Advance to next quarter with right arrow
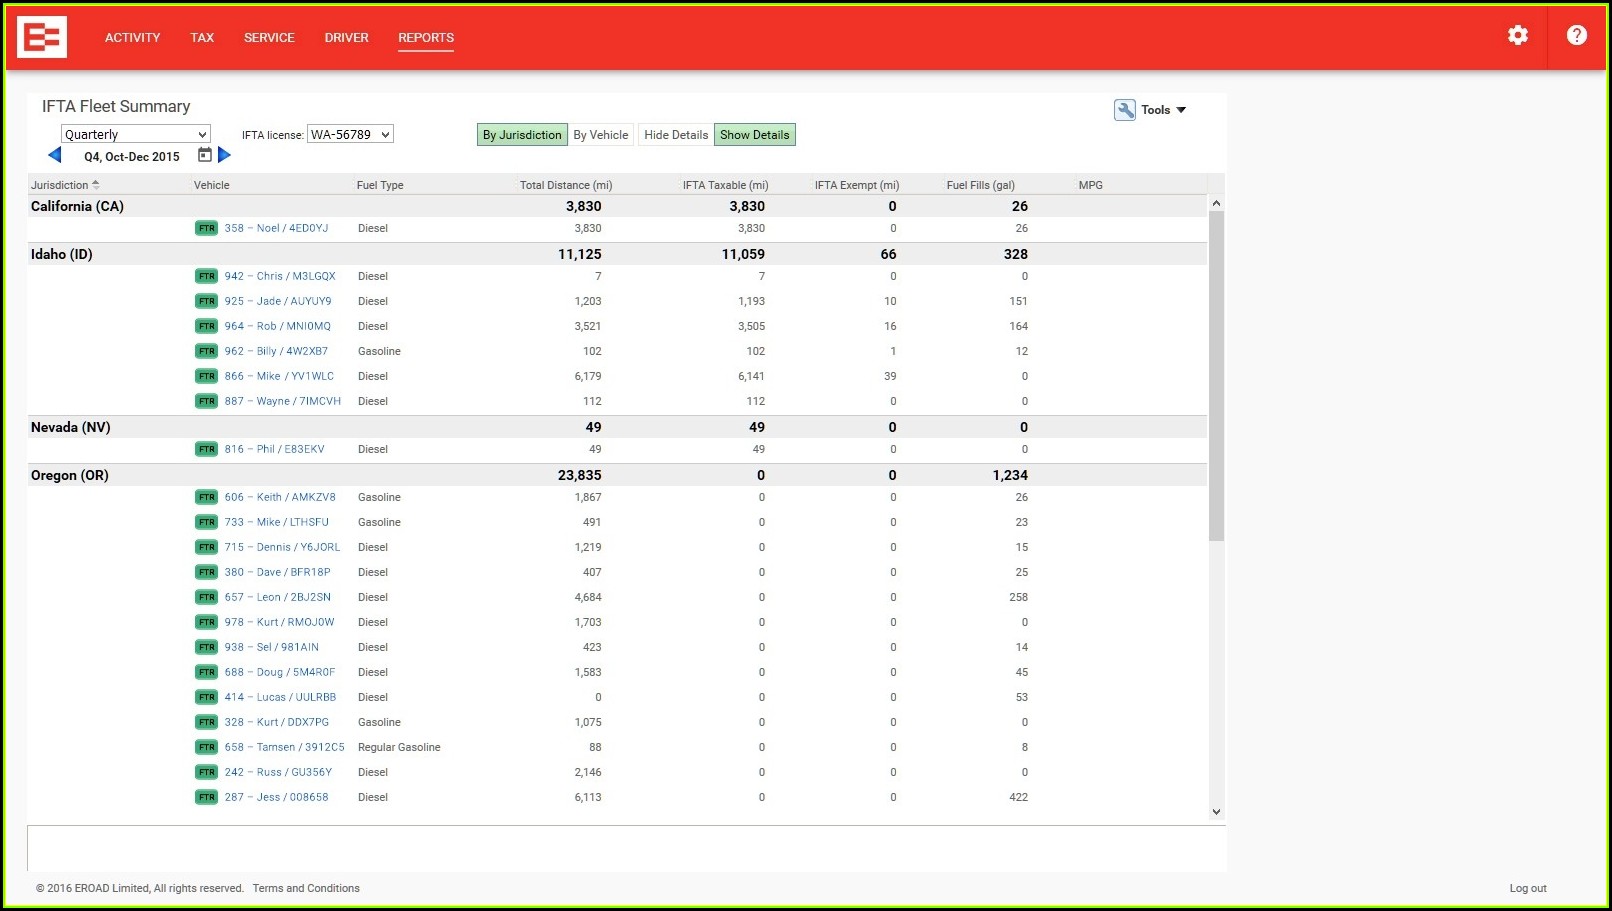Viewport: 1612px width, 911px height. point(225,155)
